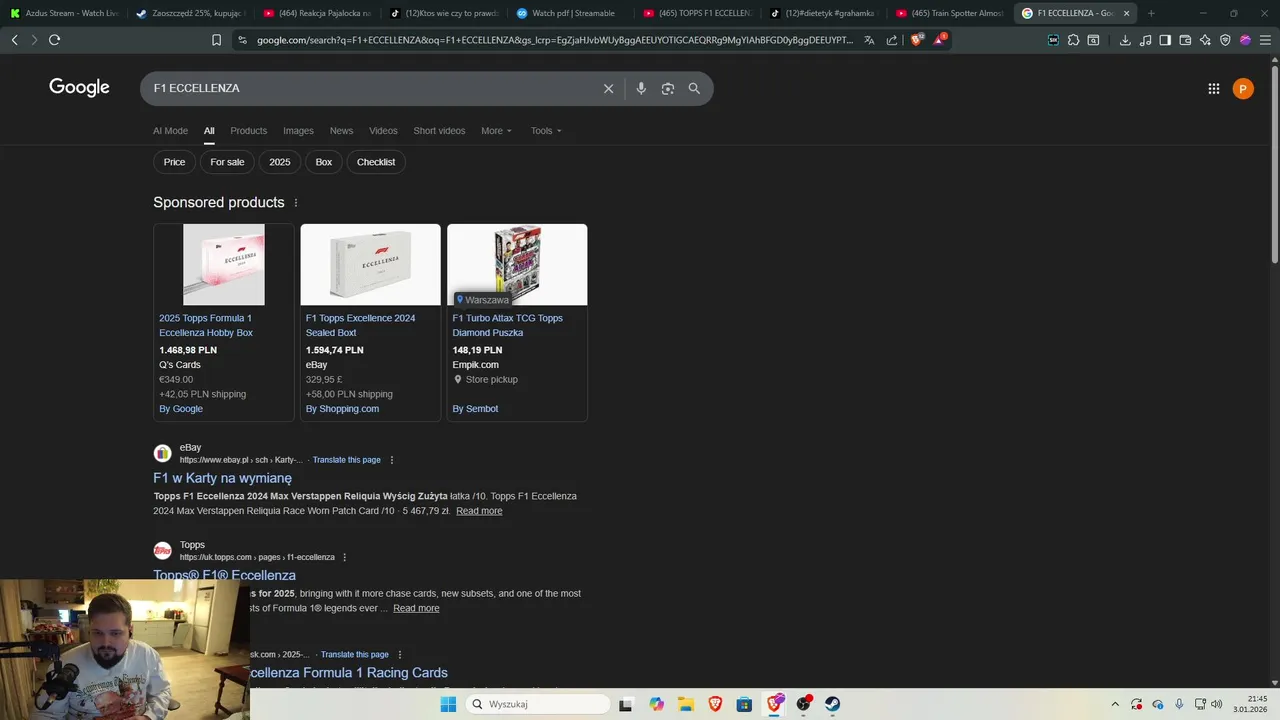The height and width of the screenshot is (720, 1280).
Task: Select the Price filter chip
Action: pos(174,162)
